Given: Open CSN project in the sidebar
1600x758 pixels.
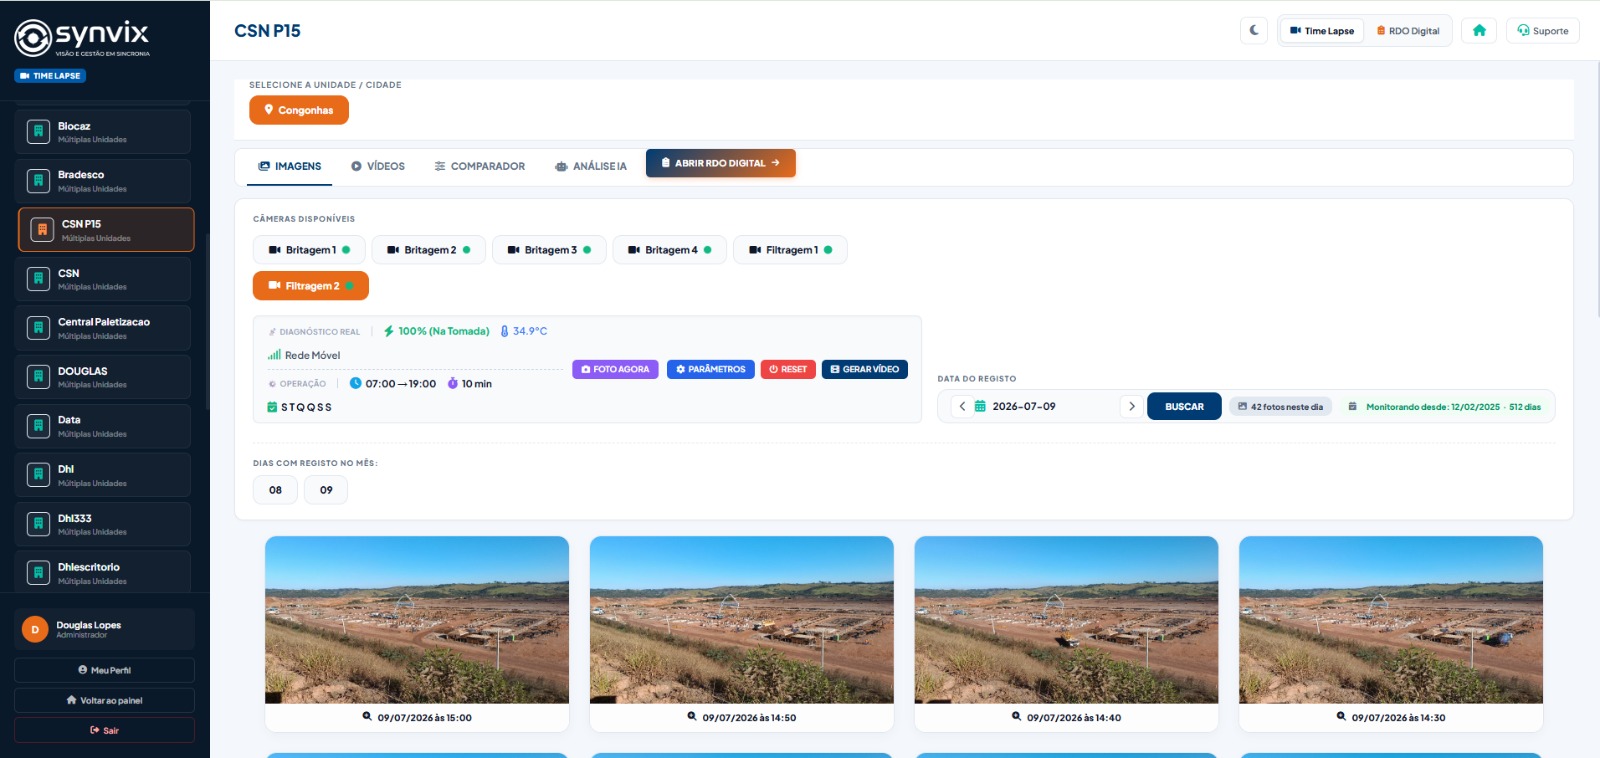Looking at the screenshot, I should point(104,279).
